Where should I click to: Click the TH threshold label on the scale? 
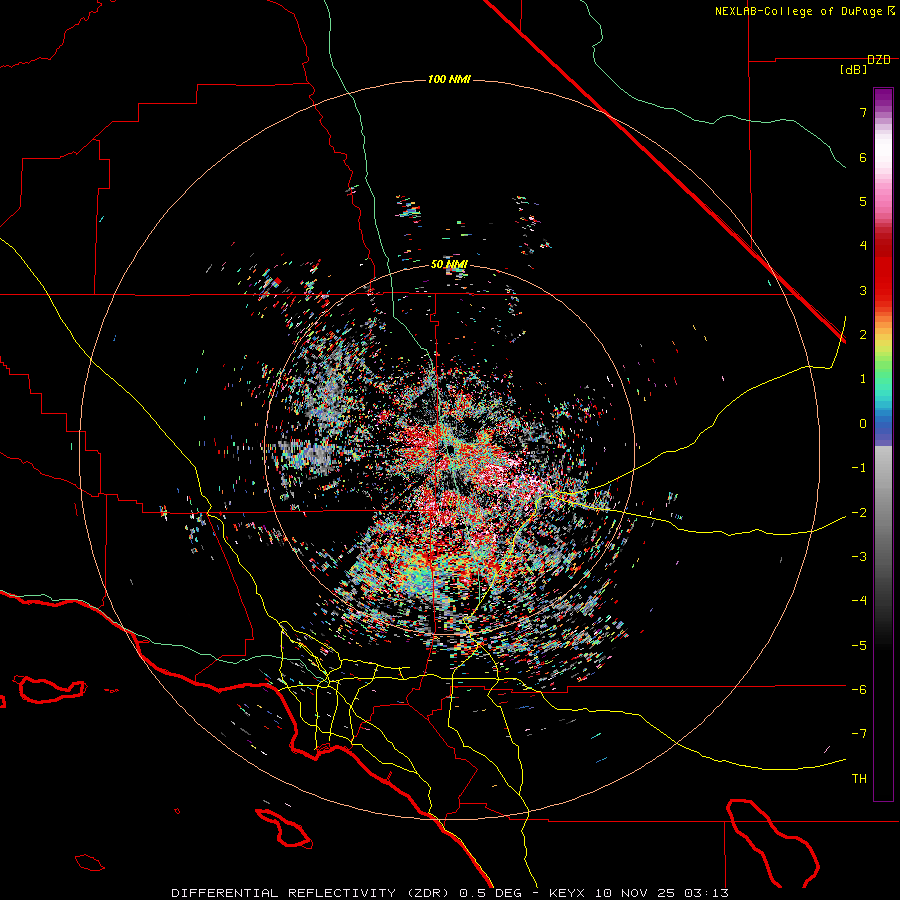[x=859, y=779]
